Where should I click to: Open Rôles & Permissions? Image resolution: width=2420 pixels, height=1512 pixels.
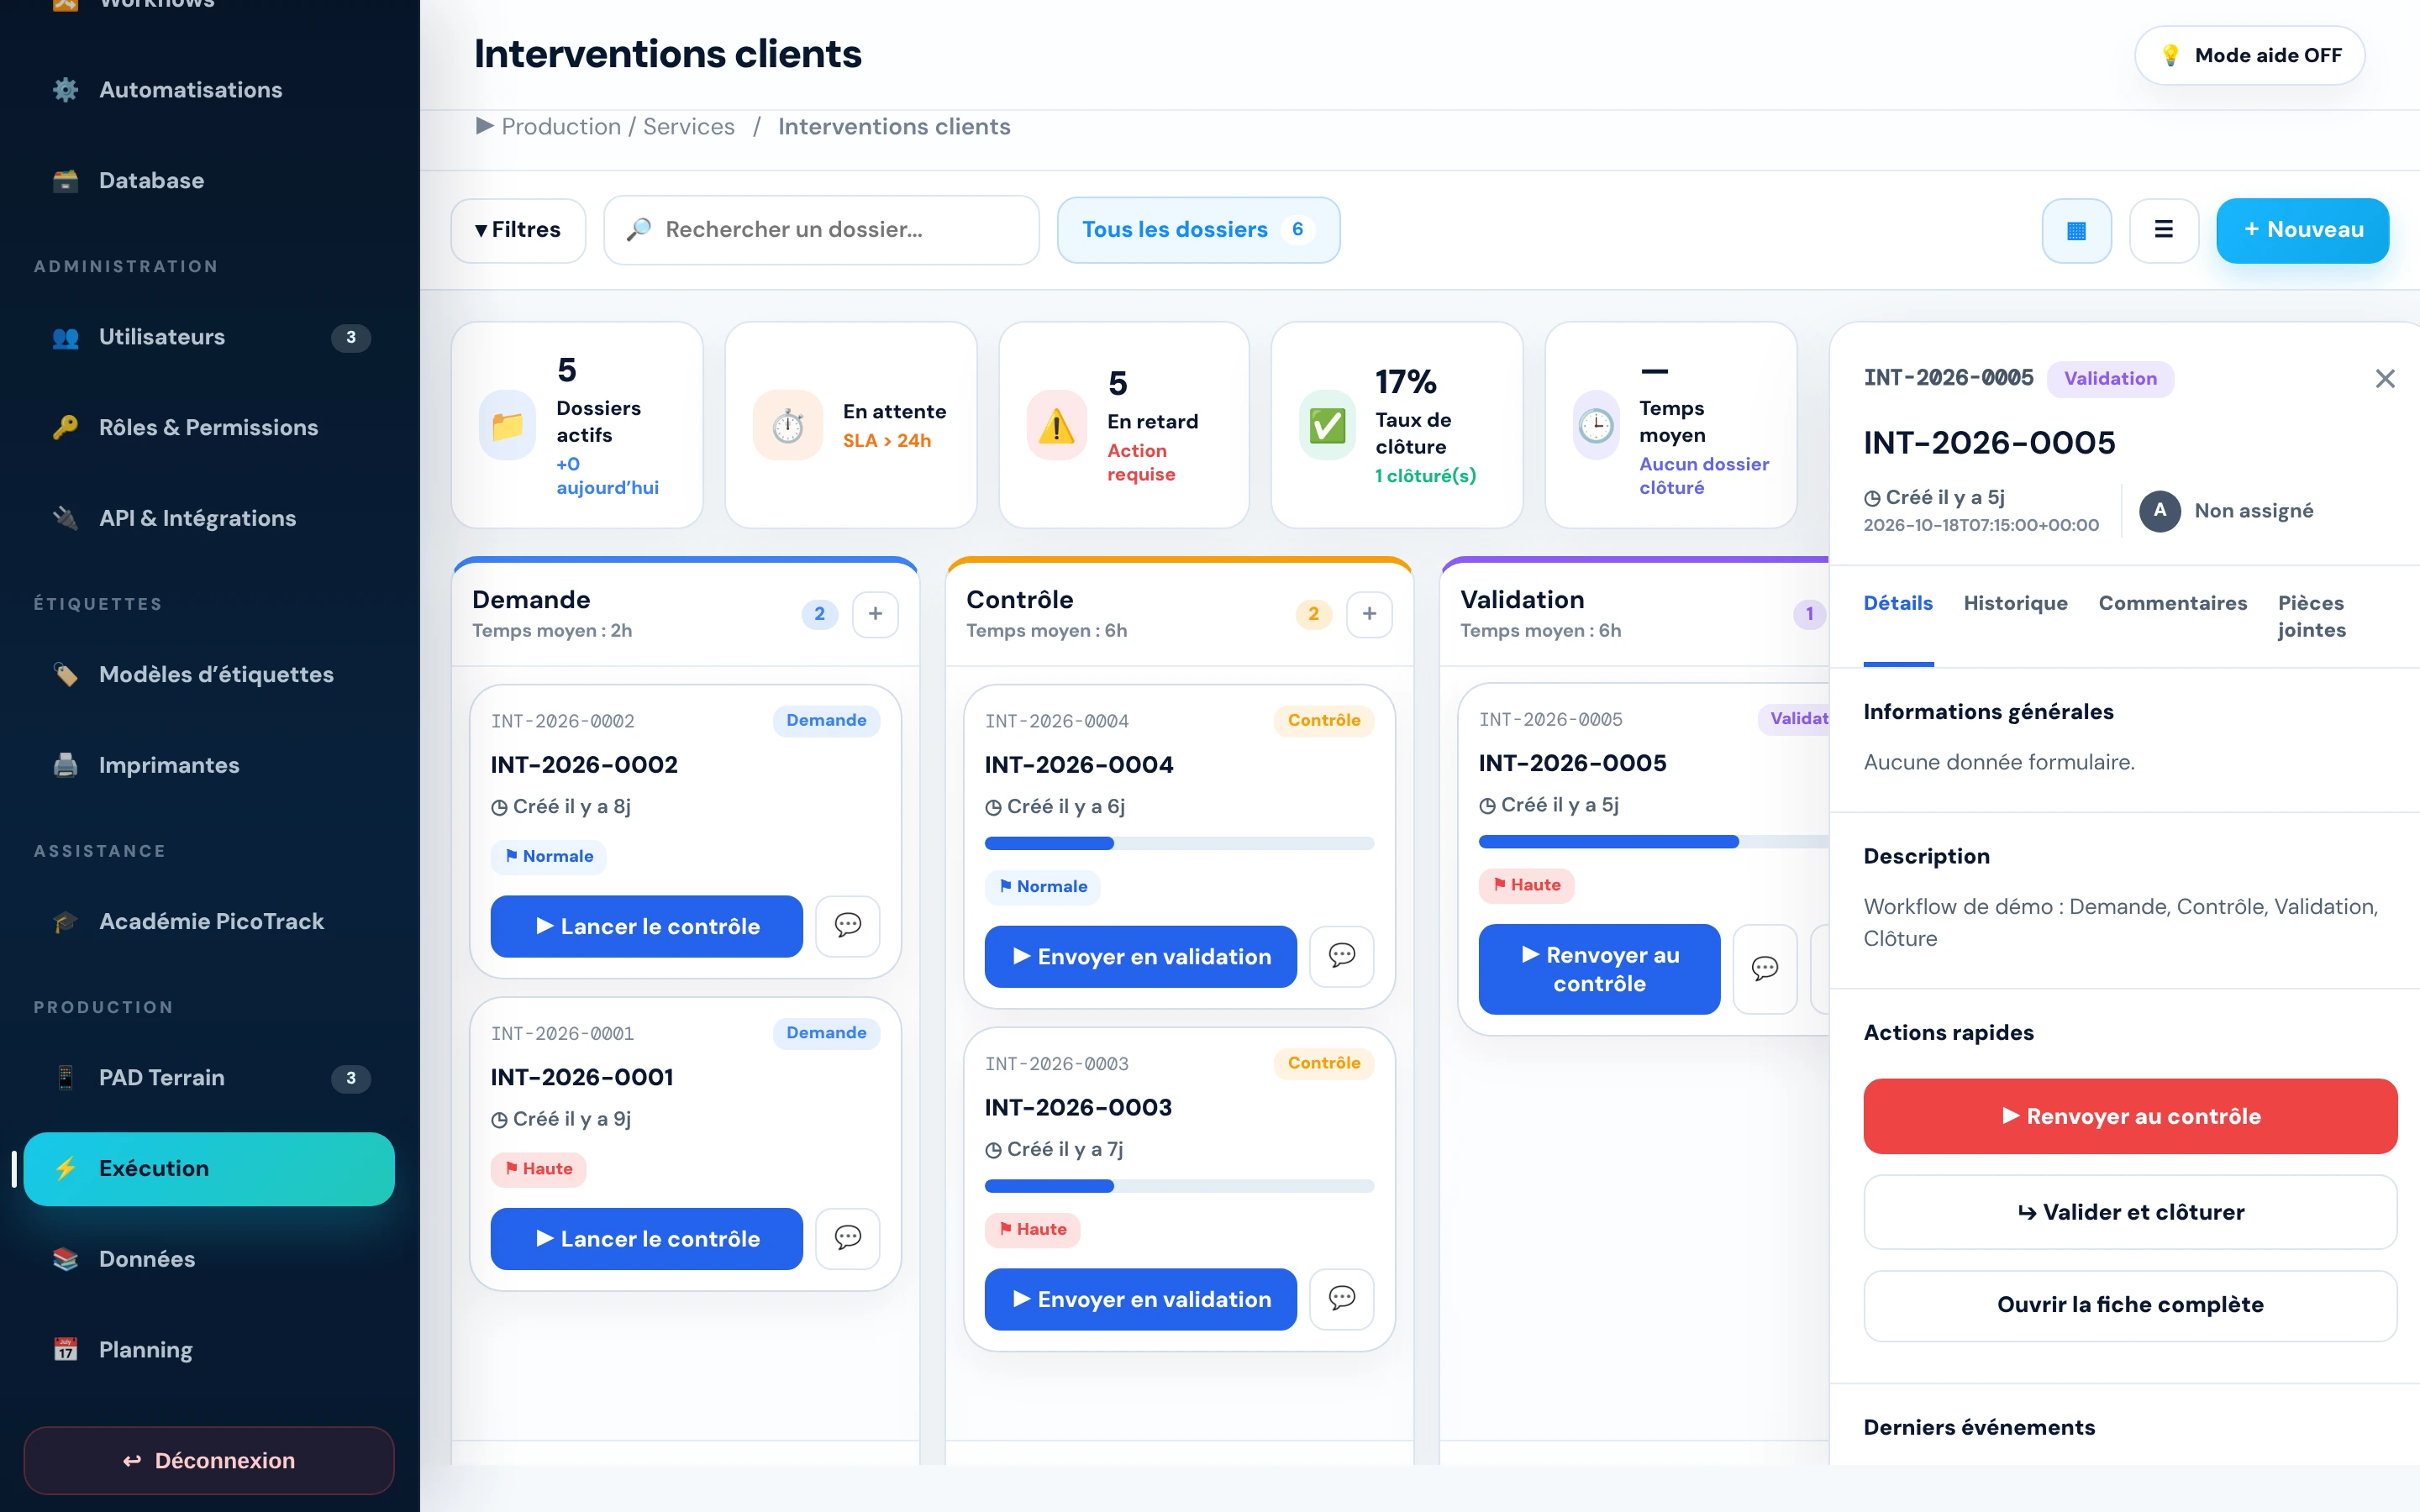coord(209,428)
